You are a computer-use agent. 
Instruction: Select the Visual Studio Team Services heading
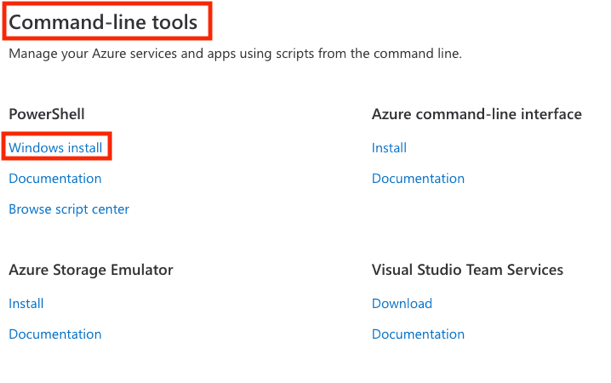click(468, 270)
